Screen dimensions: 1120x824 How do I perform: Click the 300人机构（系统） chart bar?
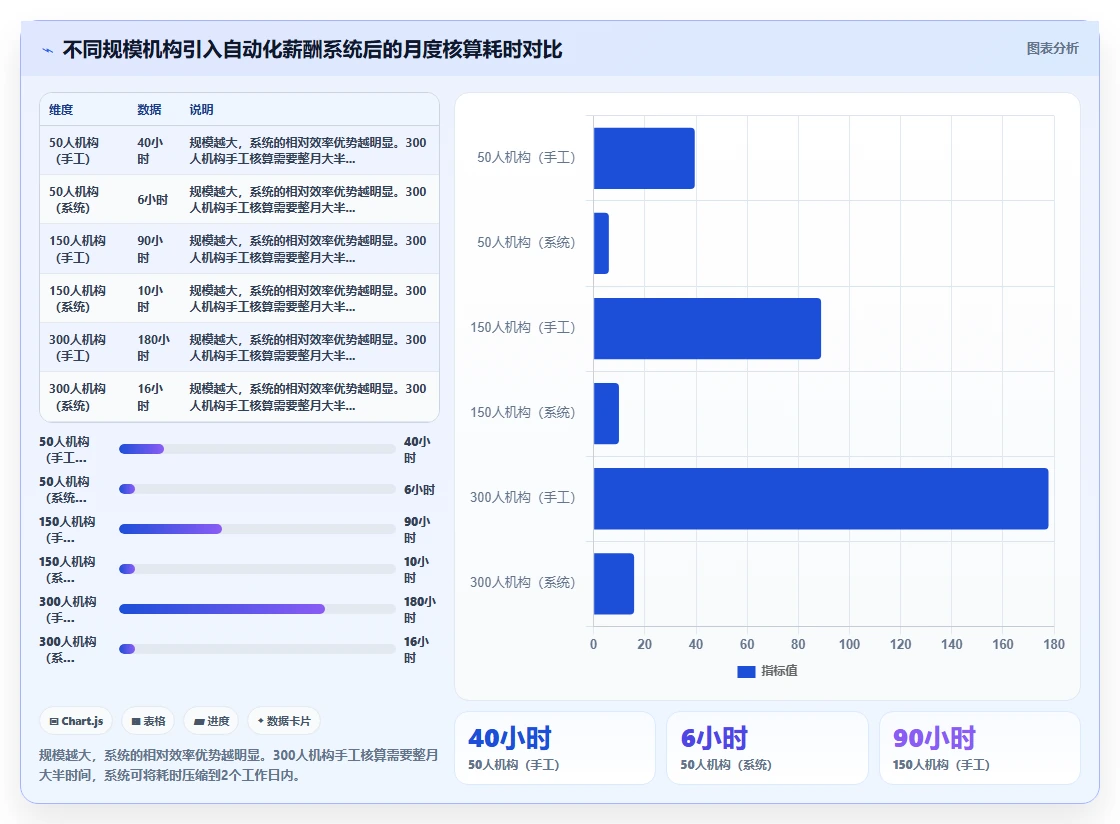(614, 583)
